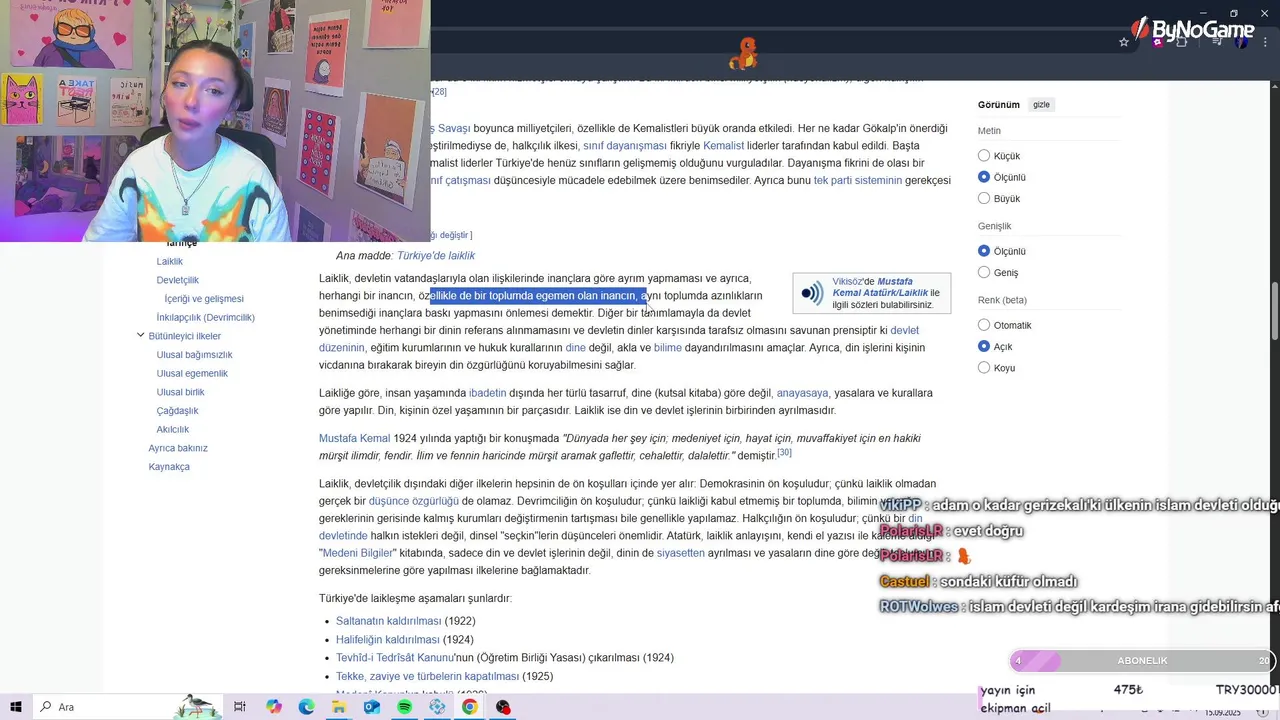Viewport: 1280px width, 720px height.
Task: Click the ABONELİK subscription progress bar
Action: (x=1141, y=661)
